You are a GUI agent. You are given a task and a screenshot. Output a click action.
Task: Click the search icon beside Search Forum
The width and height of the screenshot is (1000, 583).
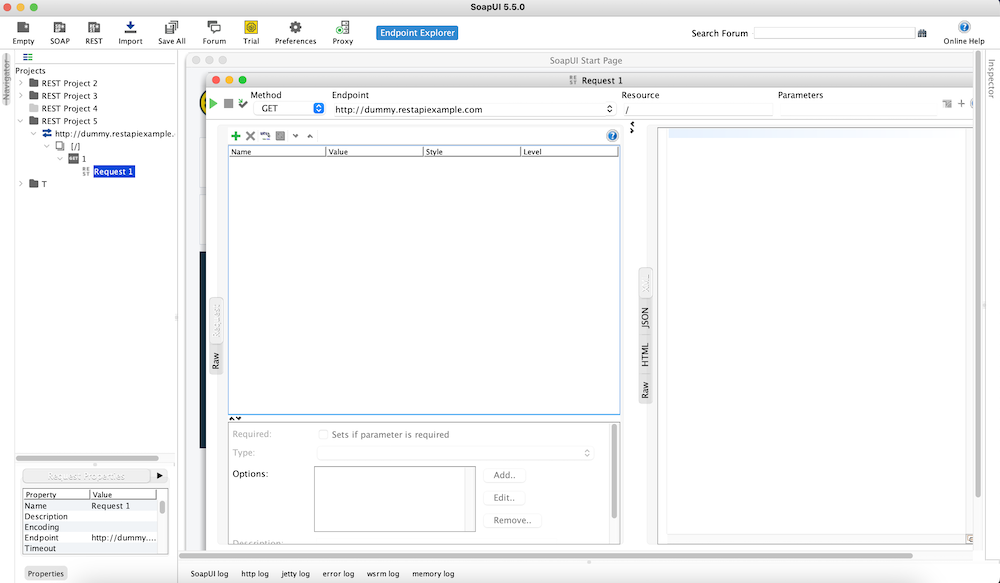point(922,33)
